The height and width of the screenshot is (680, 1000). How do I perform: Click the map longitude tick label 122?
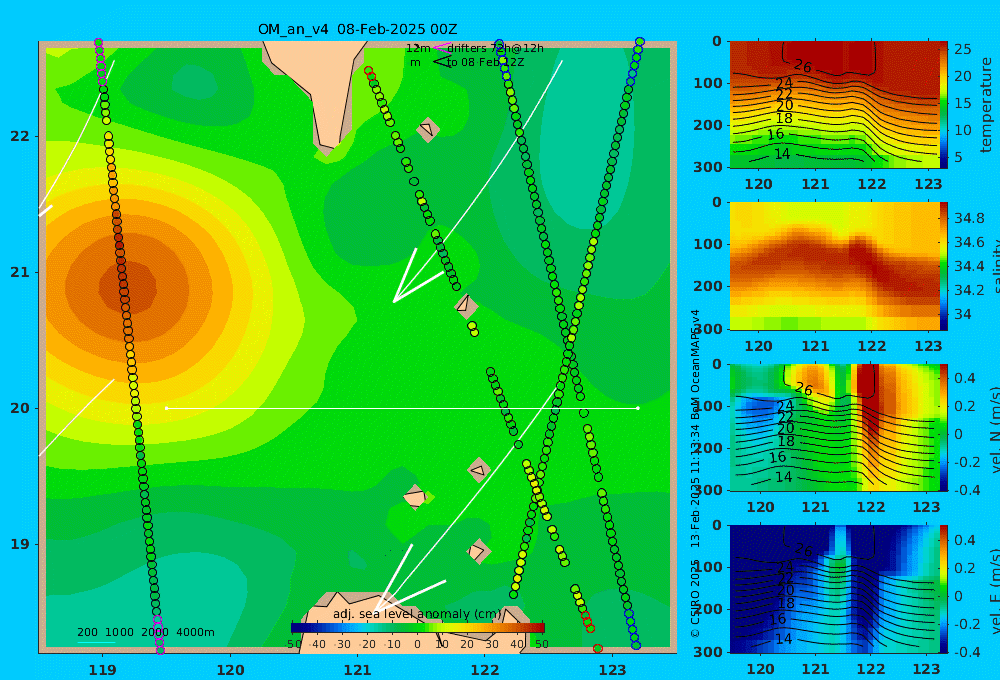[x=485, y=670]
